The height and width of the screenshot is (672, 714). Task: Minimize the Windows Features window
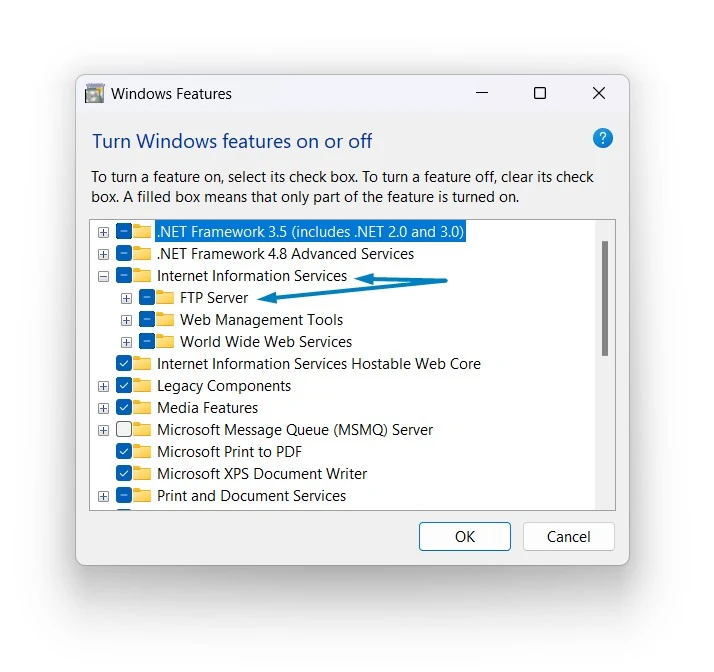[482, 93]
